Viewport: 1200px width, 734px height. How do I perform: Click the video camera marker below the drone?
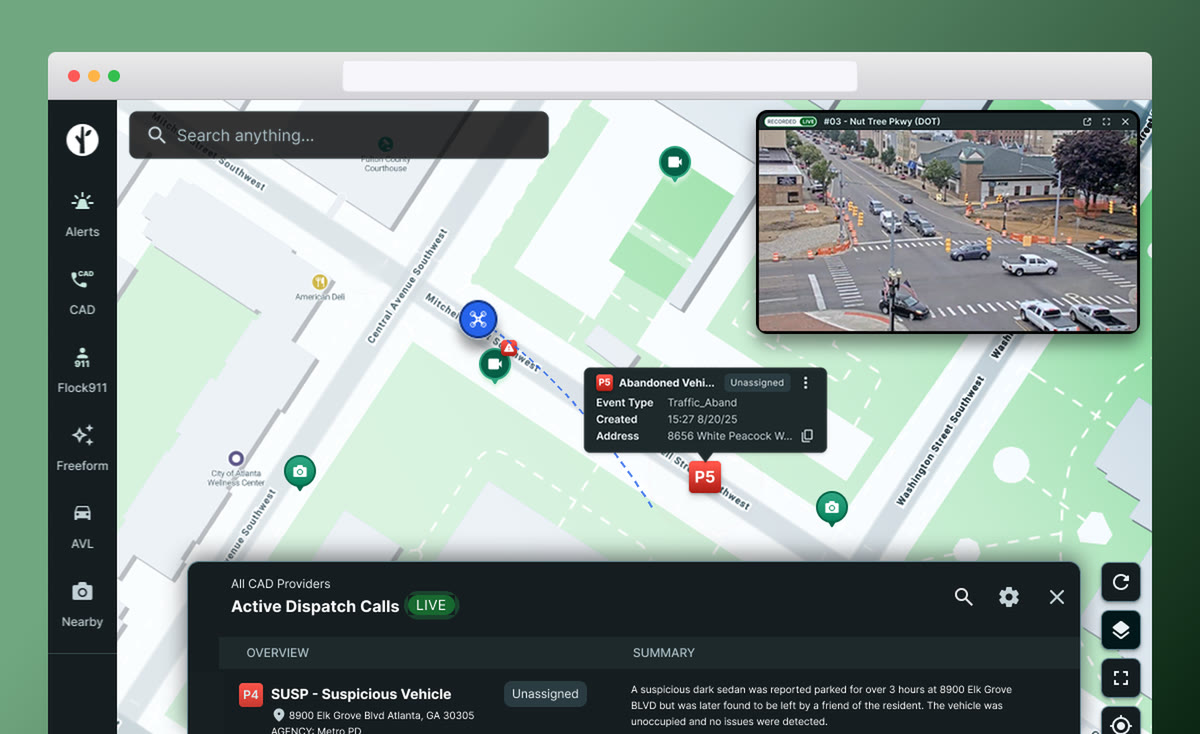494,365
